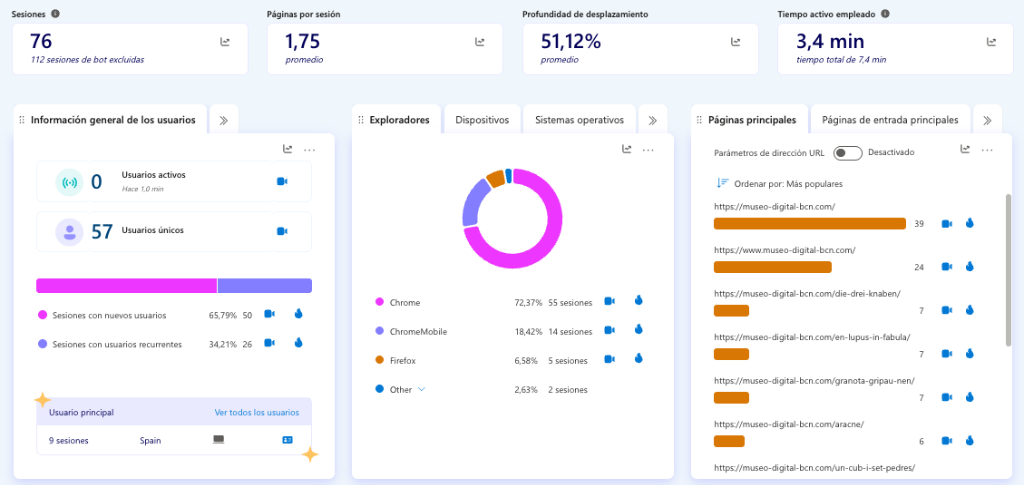Image resolution: width=1024 pixels, height=485 pixels.
Task: Switch to the Dispositivos tab
Action: point(482,120)
